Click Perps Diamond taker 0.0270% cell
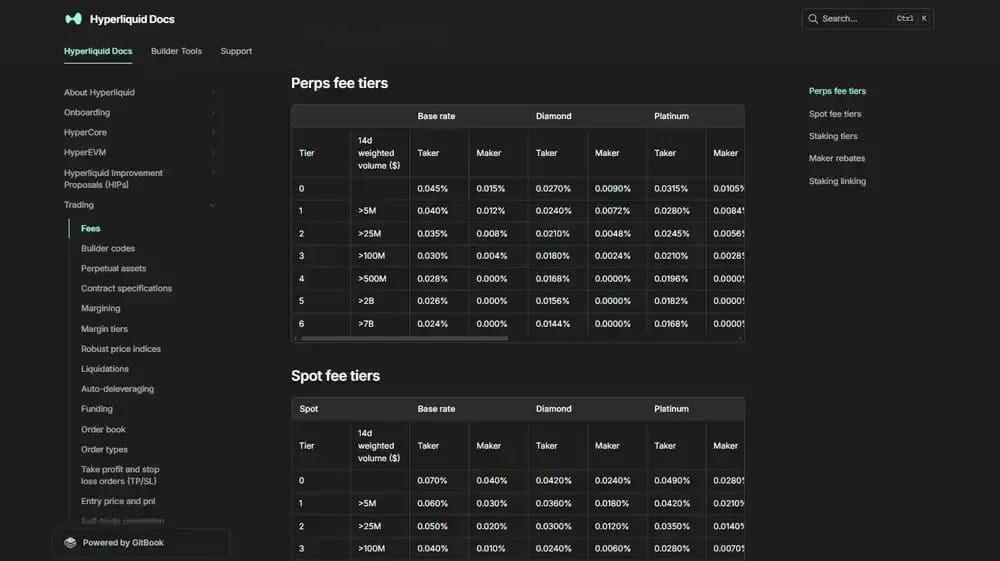The height and width of the screenshot is (561, 1000). (553, 189)
